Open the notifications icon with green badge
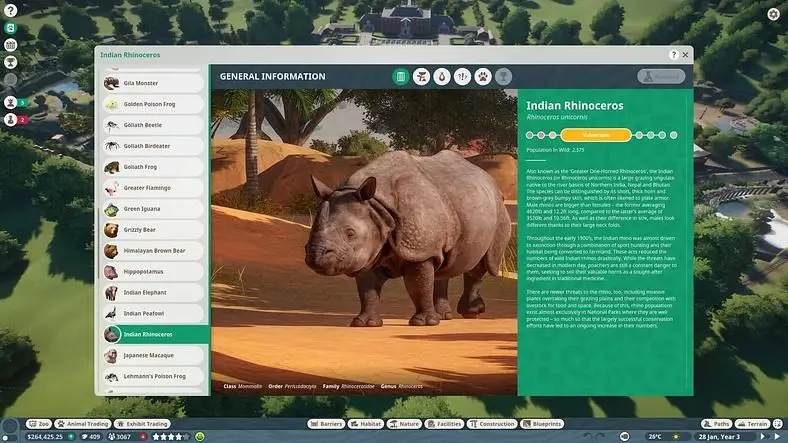This screenshot has height=443, width=788. [11, 102]
